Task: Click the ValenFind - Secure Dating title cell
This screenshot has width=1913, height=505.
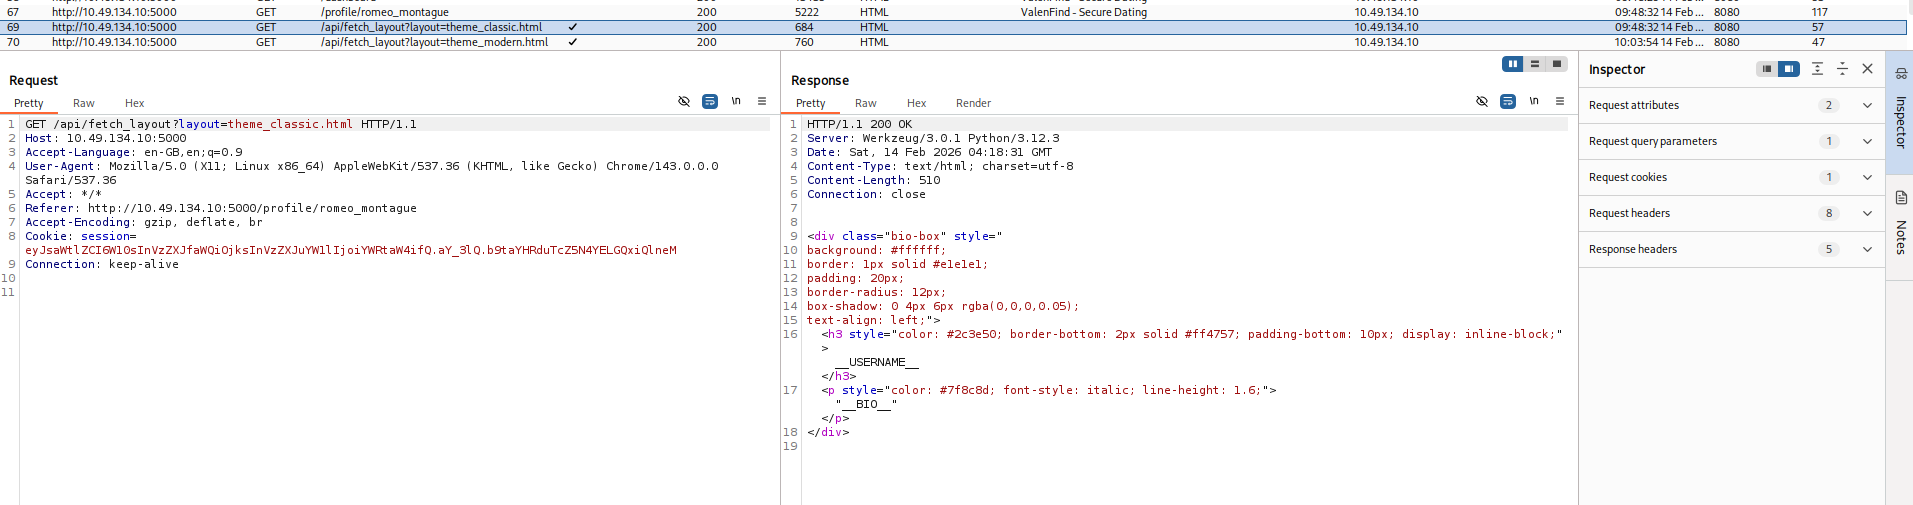Action: [1084, 12]
